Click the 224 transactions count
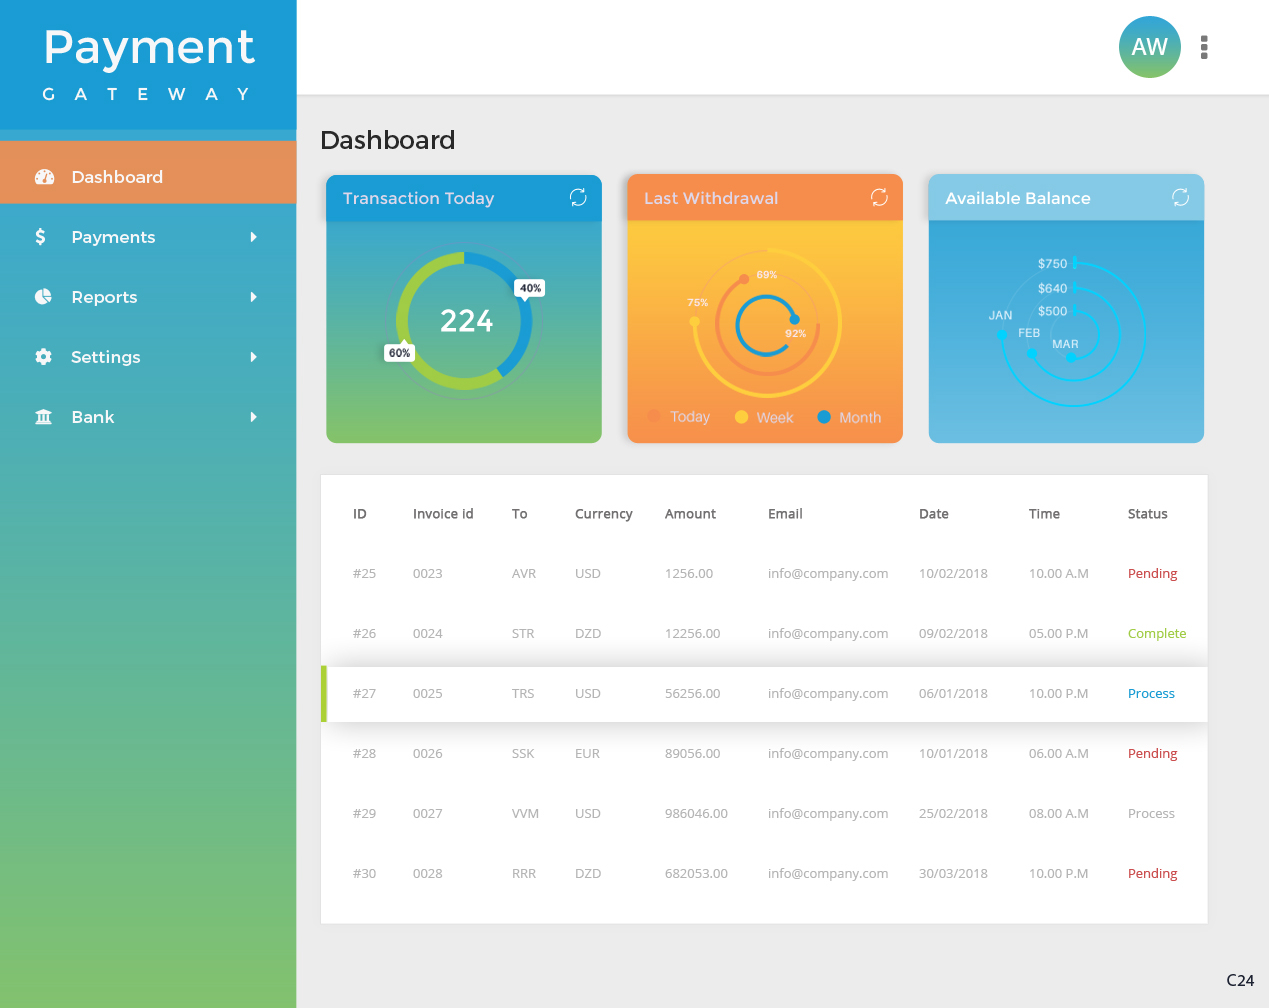The width and height of the screenshot is (1269, 1008). pyautogui.click(x=466, y=321)
